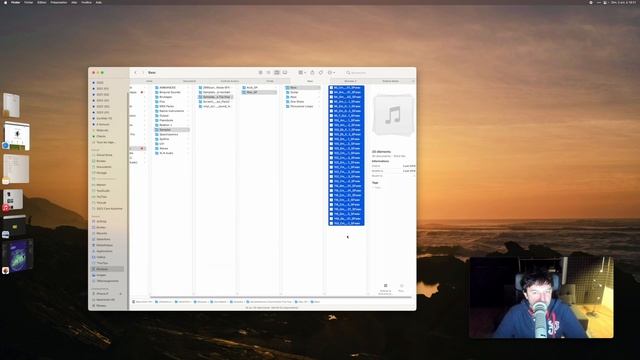Click the Stage Manager thumbnail with Music icon
The image size is (640, 360).
coord(13,200)
